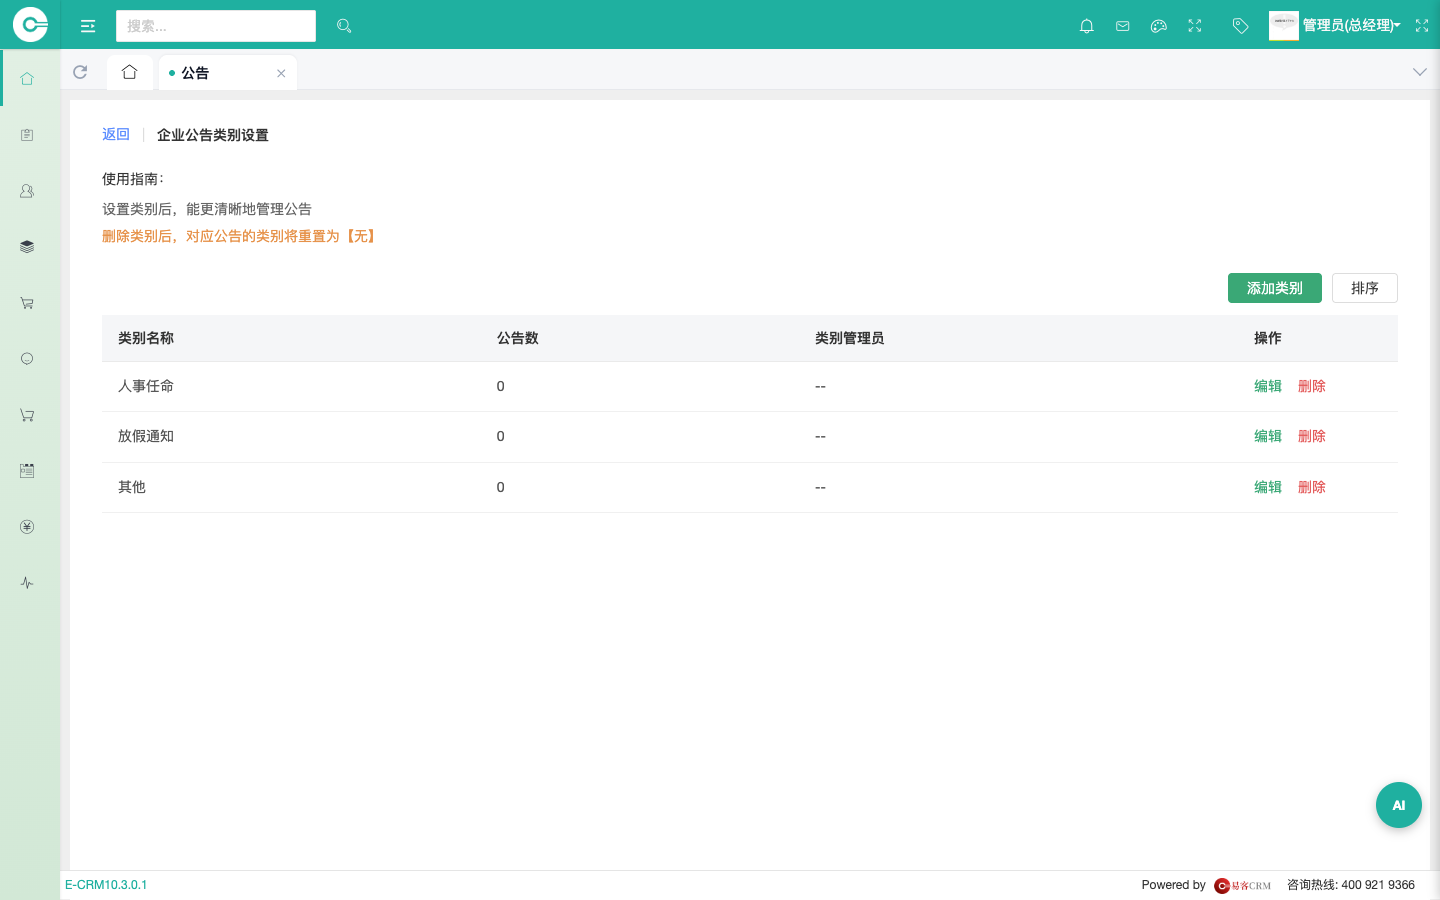
Task: Click the search magnifier icon
Action: coord(344,26)
